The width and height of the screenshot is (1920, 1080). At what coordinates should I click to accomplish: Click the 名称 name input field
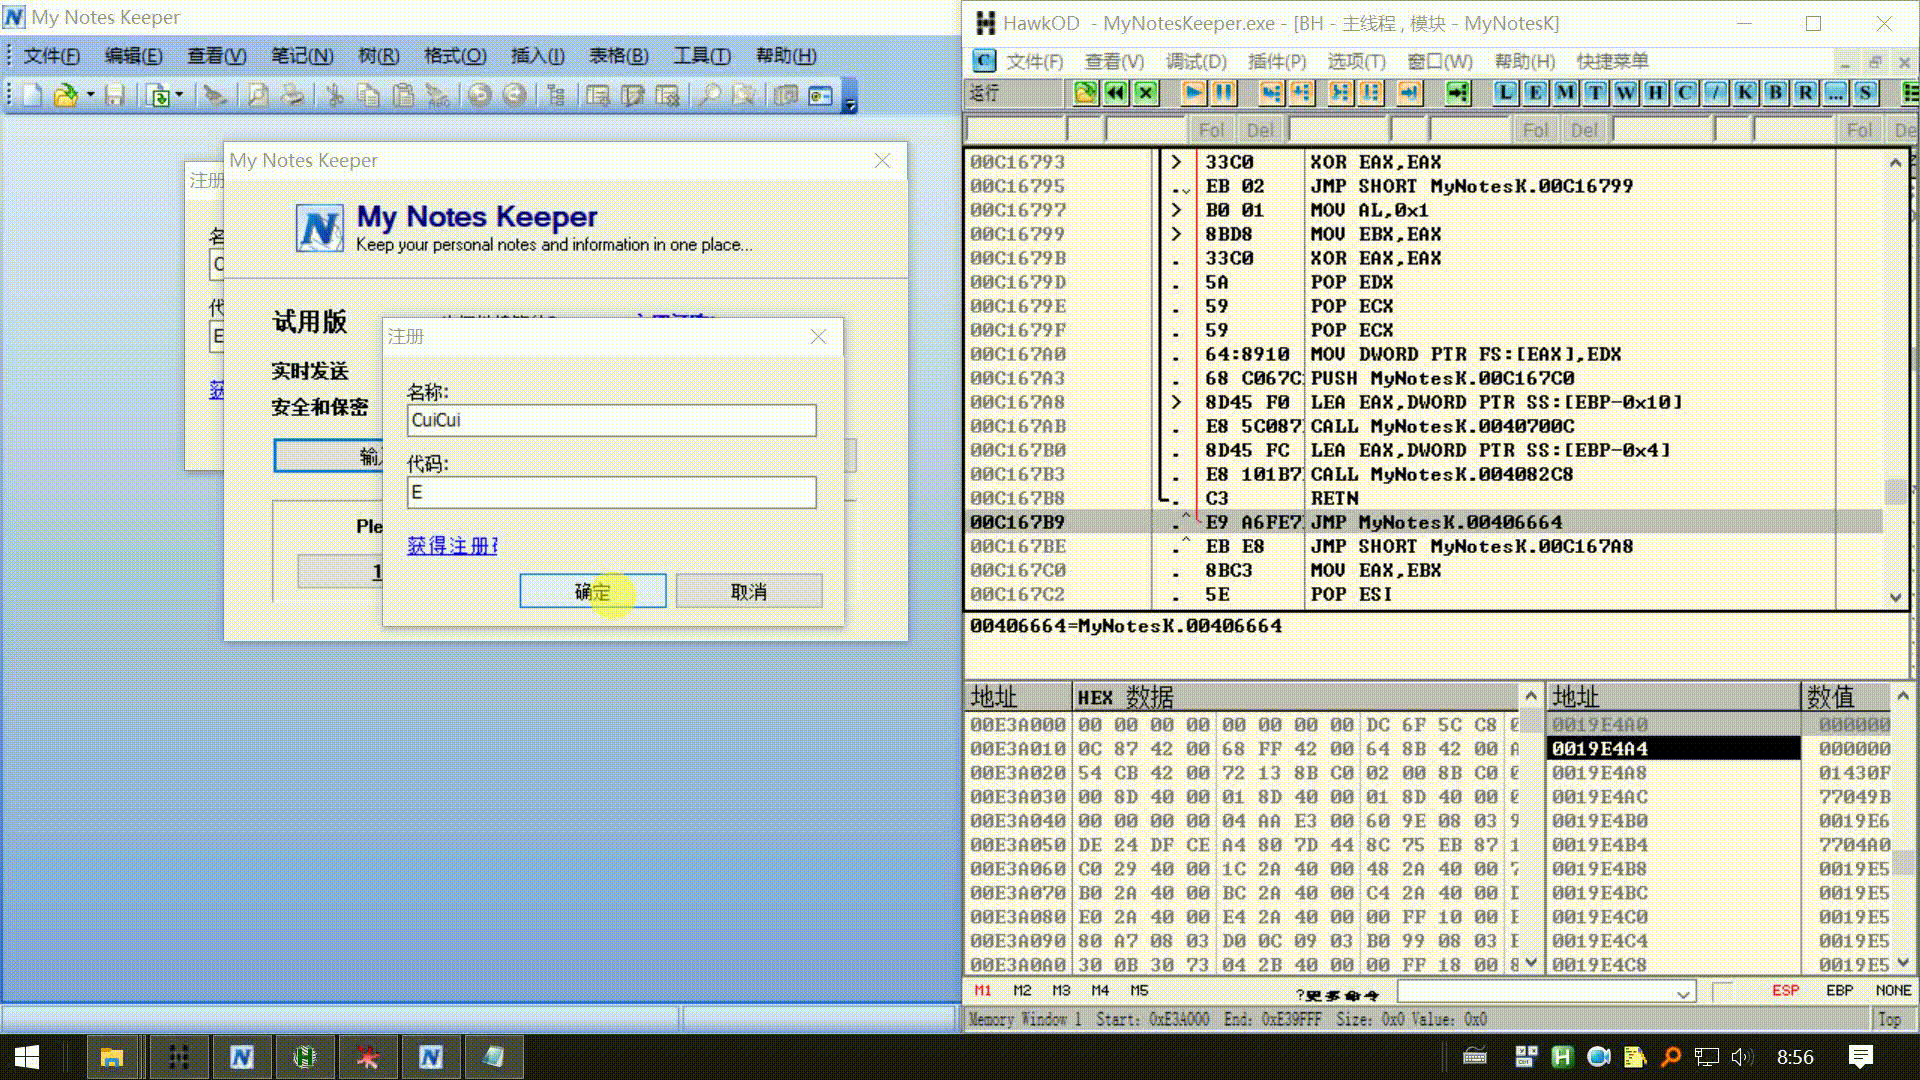click(x=611, y=420)
